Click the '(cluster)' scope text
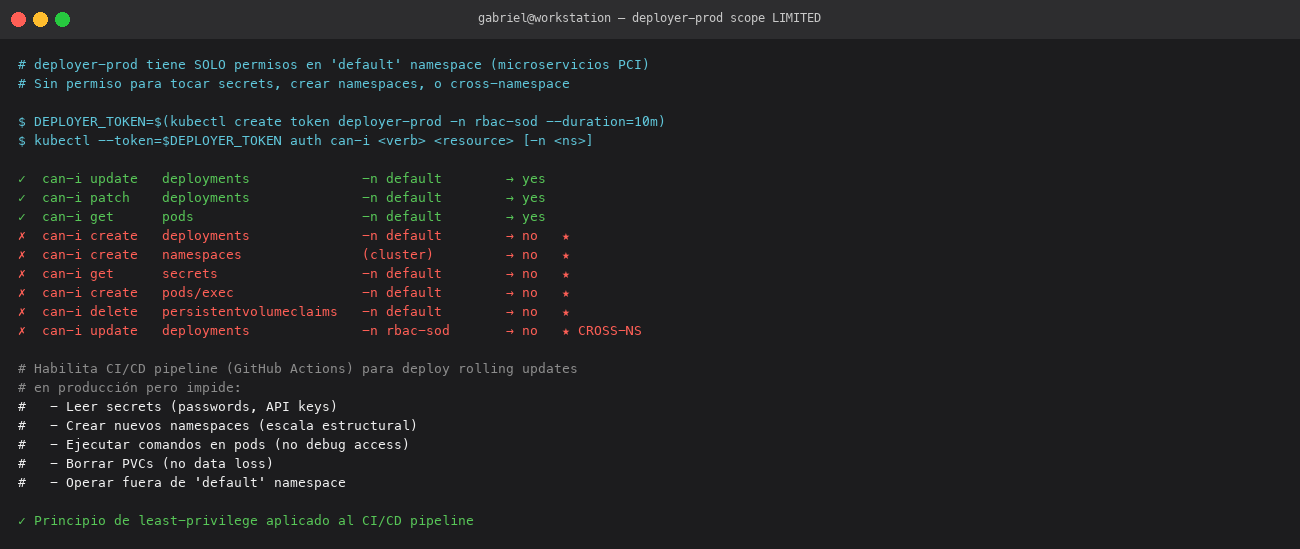1300x549 pixels. 398,255
